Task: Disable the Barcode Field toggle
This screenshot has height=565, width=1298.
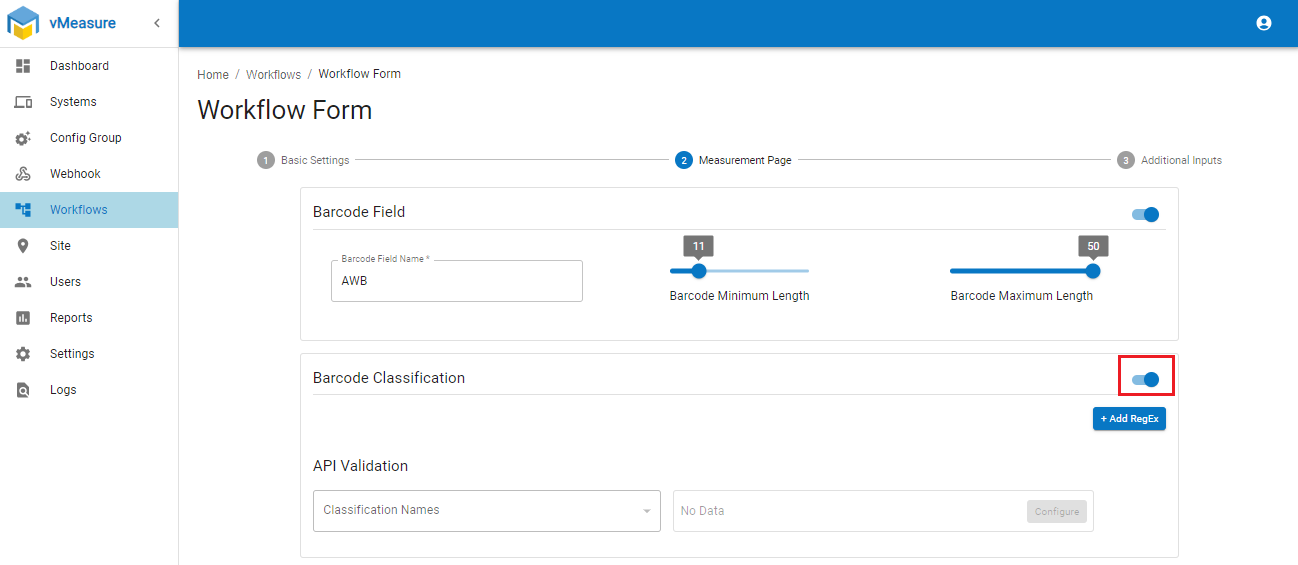Action: point(1146,214)
